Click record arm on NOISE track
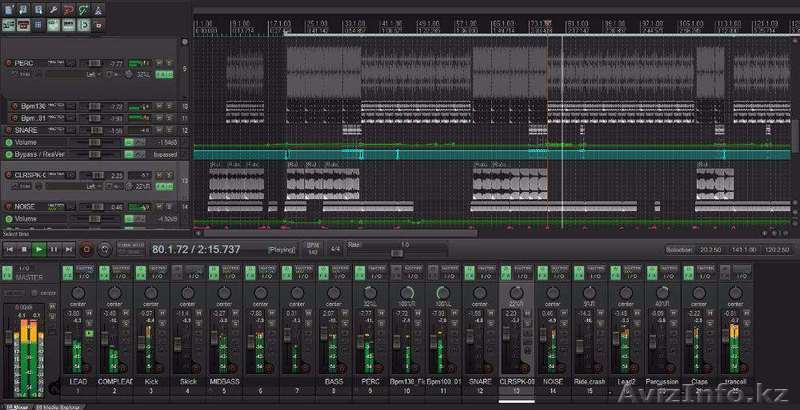 click(x=9, y=207)
